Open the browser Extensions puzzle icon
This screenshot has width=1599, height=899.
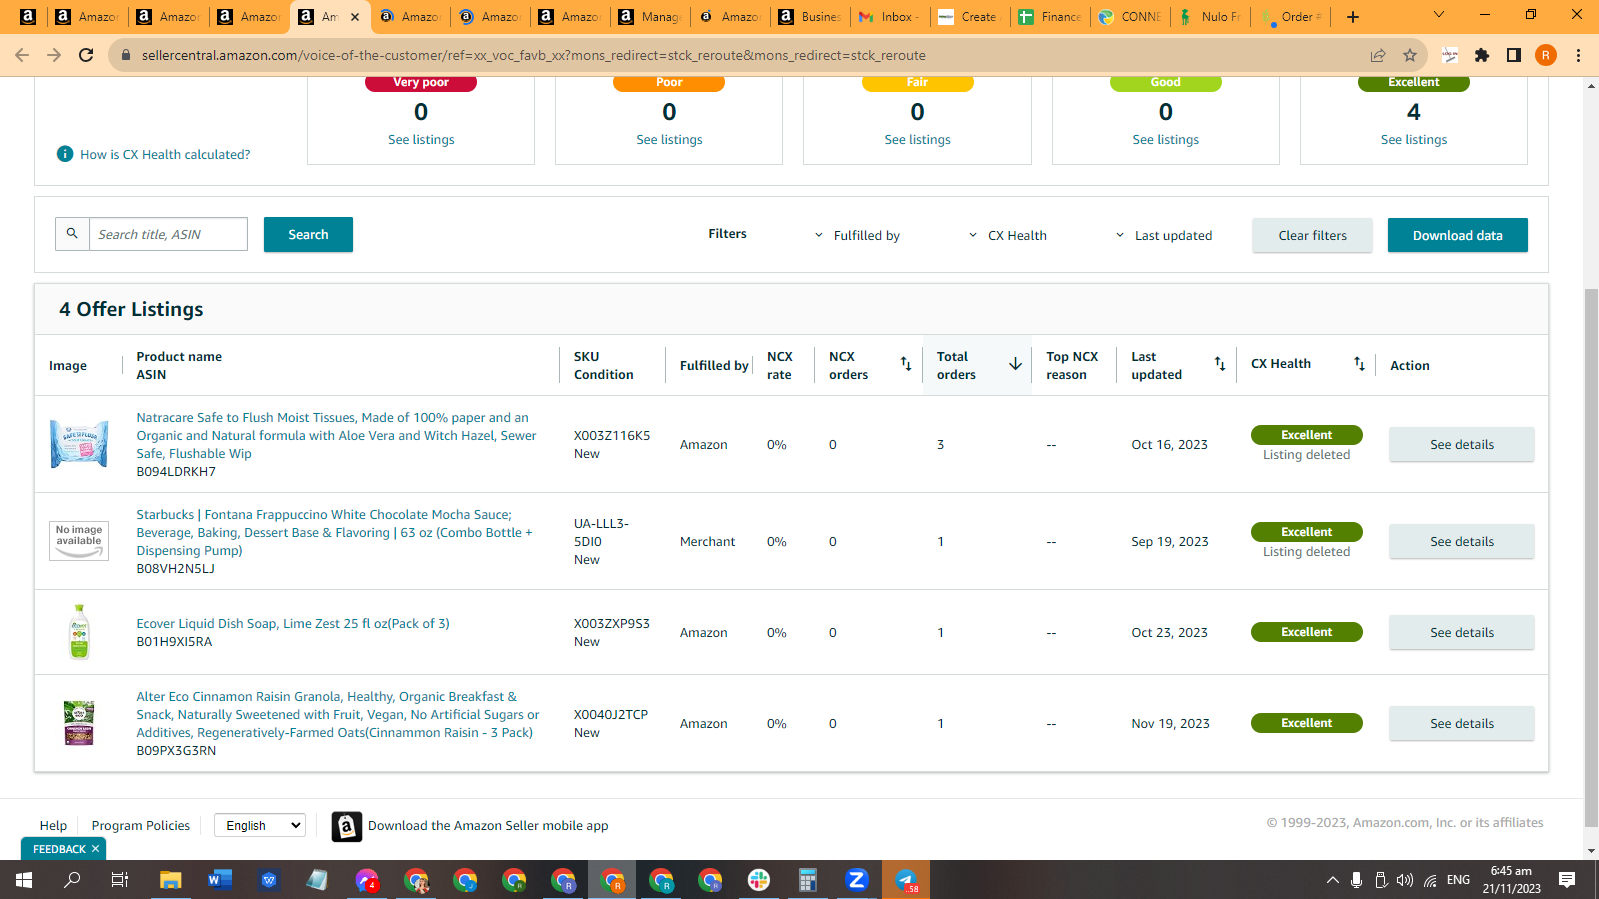click(1482, 55)
